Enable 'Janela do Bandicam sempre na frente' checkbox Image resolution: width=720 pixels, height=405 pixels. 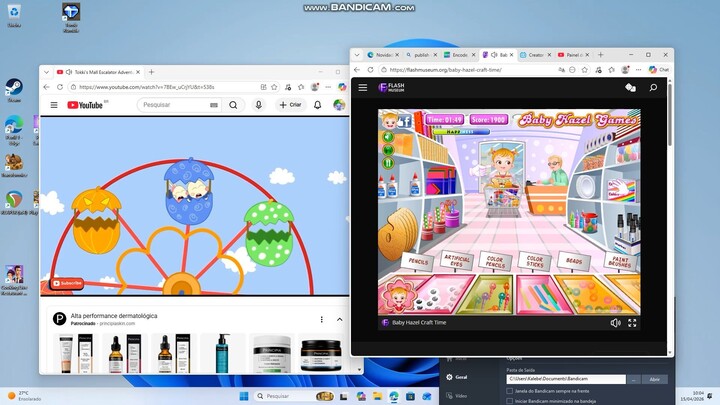[509, 391]
